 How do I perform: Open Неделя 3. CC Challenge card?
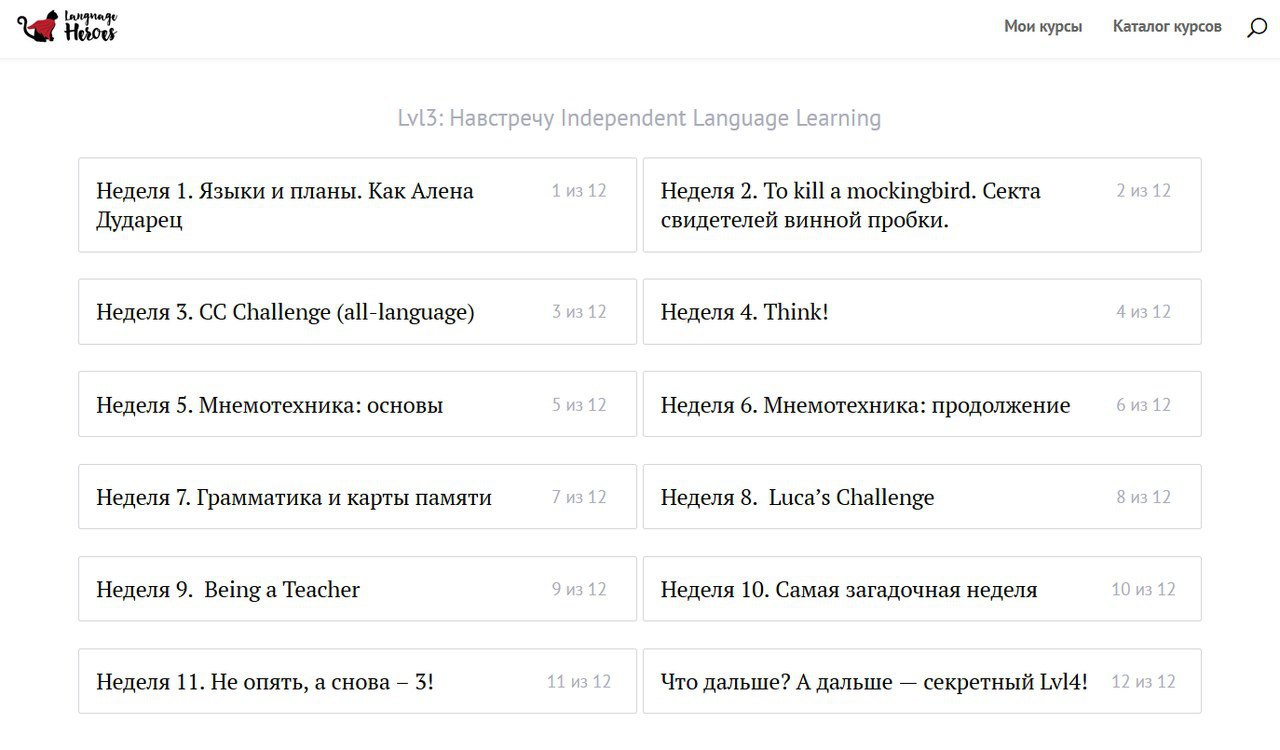click(x=357, y=312)
